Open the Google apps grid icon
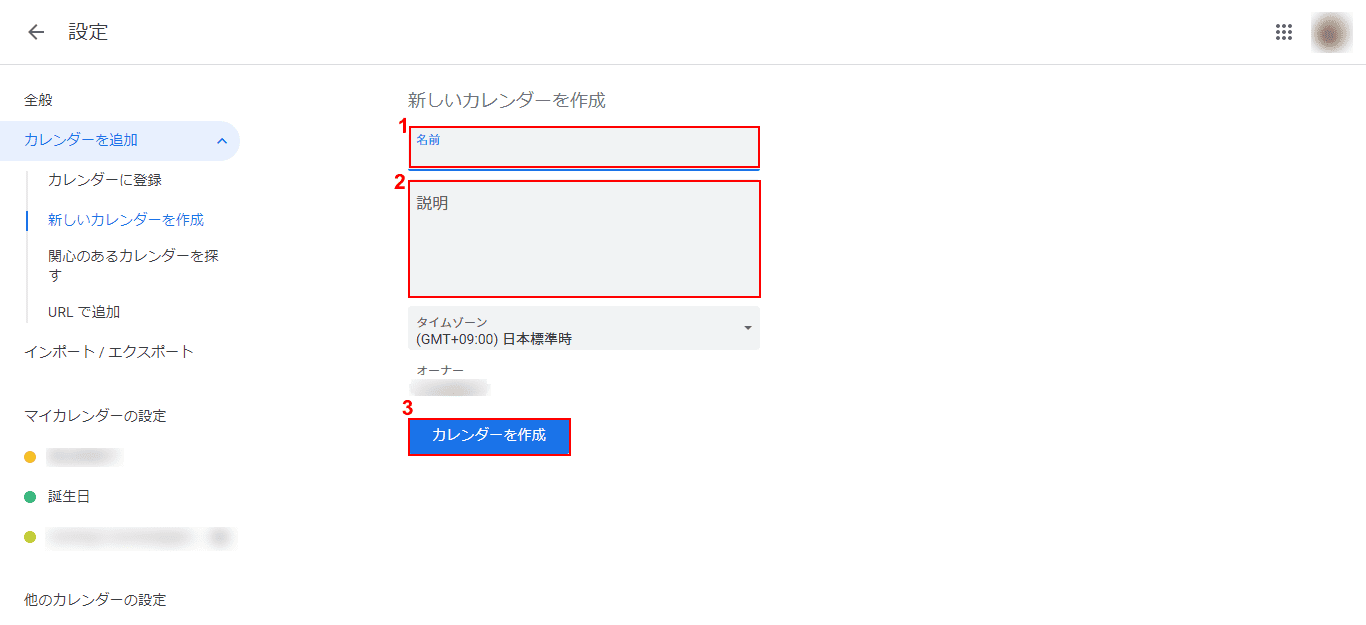Screen dimensions: 1366x625 point(1284,32)
